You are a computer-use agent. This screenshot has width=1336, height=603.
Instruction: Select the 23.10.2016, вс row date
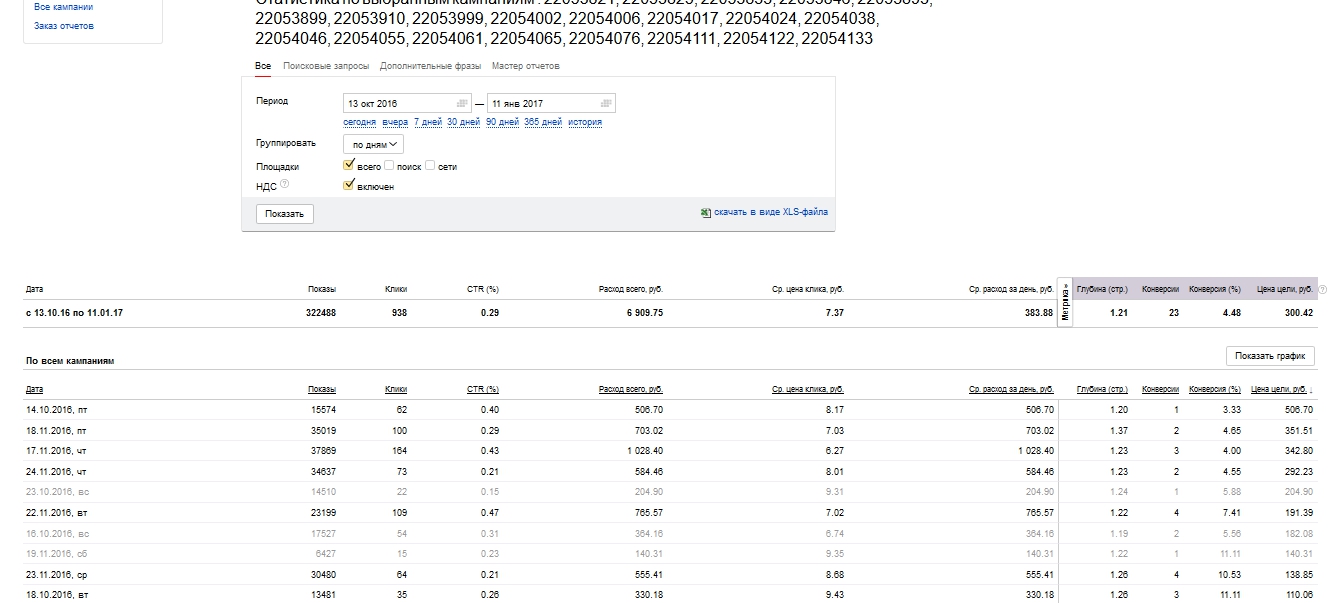pos(58,492)
